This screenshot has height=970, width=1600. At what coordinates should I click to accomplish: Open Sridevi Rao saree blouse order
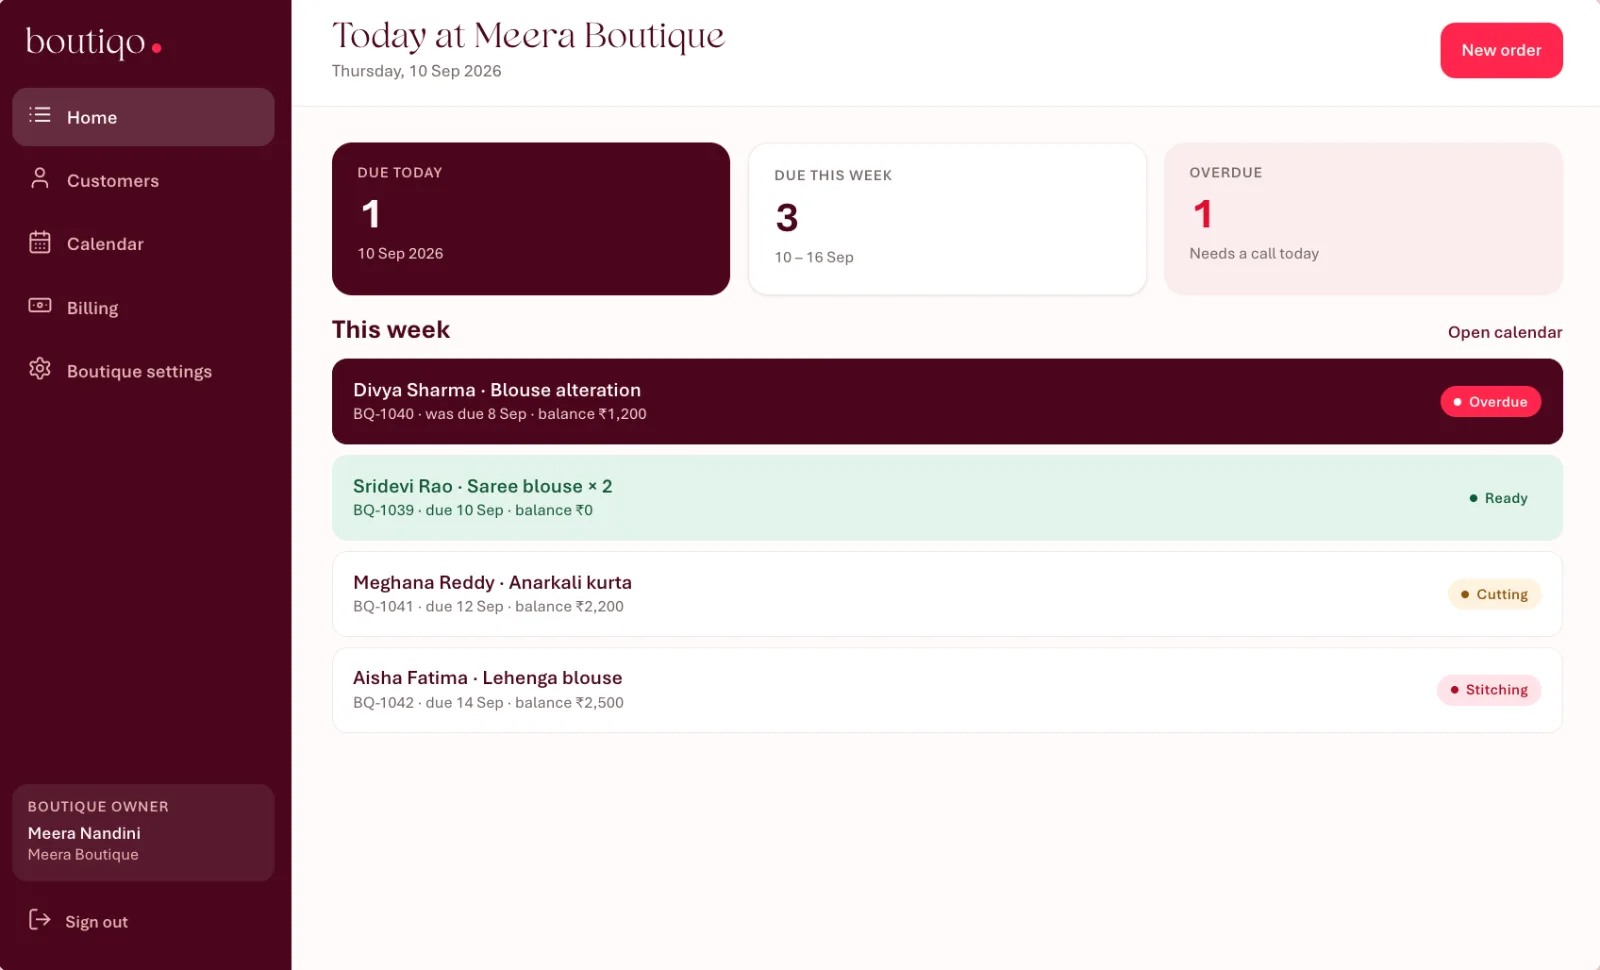947,497
